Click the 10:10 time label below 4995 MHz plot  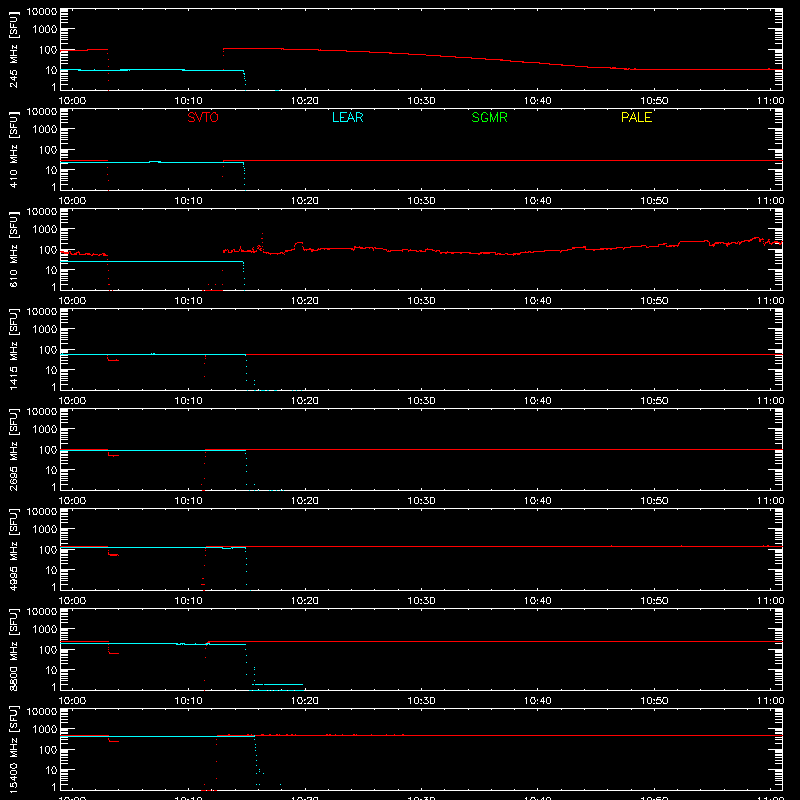188,601
